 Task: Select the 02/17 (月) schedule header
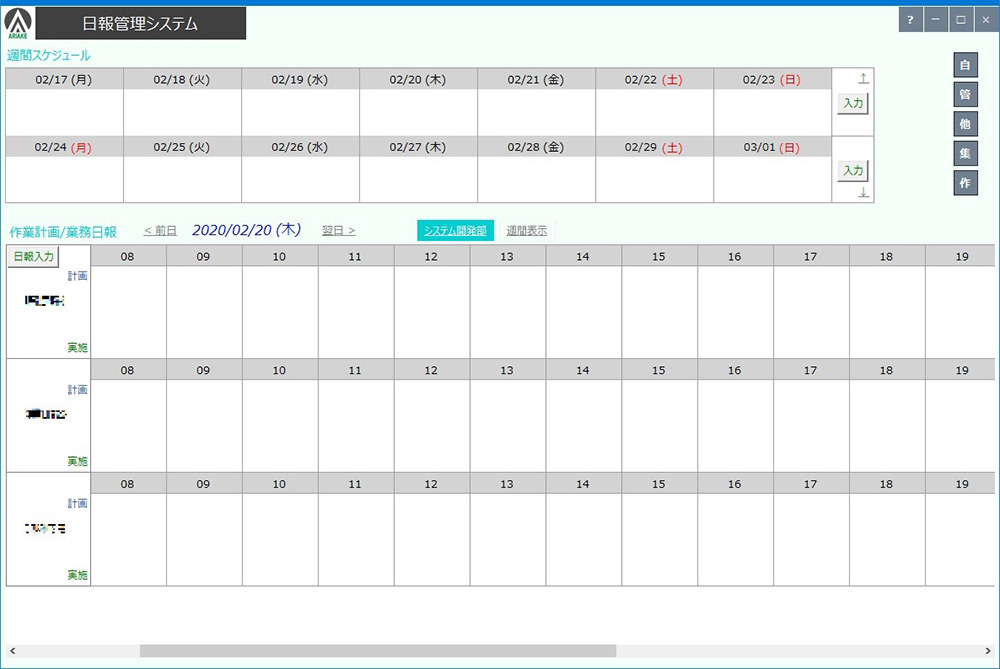point(64,80)
